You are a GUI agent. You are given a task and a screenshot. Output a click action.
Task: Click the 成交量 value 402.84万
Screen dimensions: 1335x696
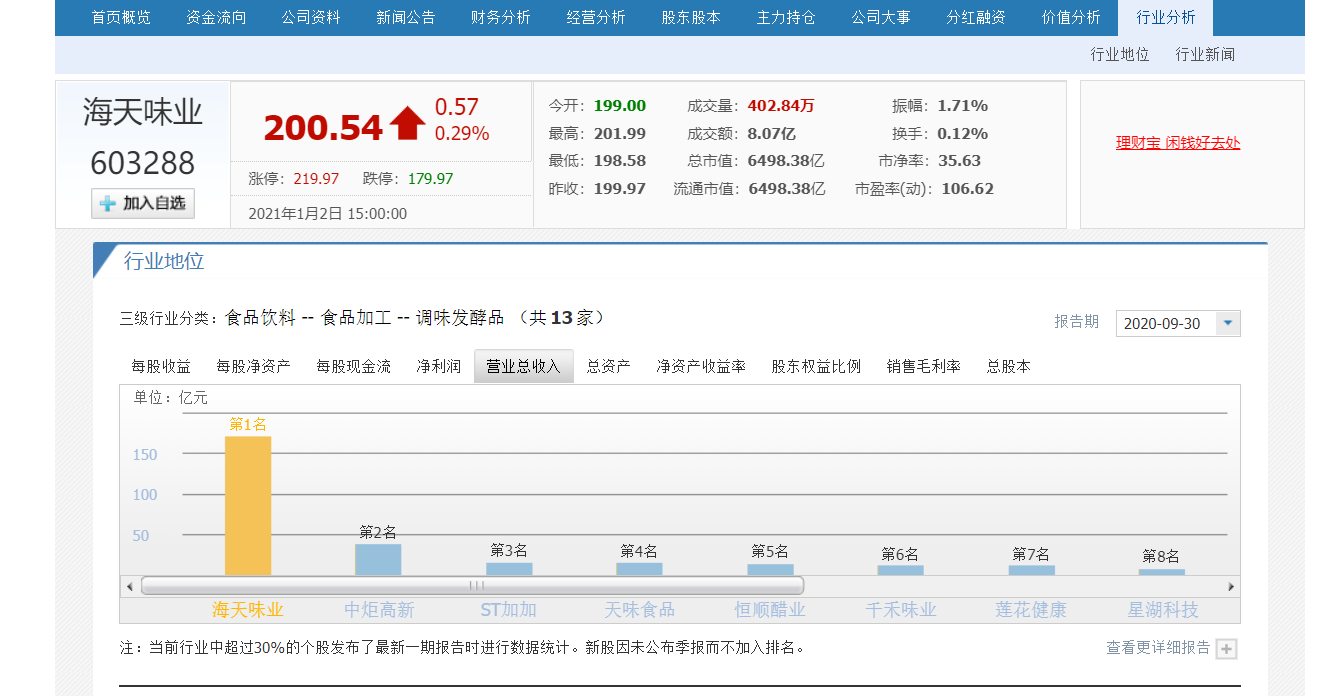pos(781,106)
